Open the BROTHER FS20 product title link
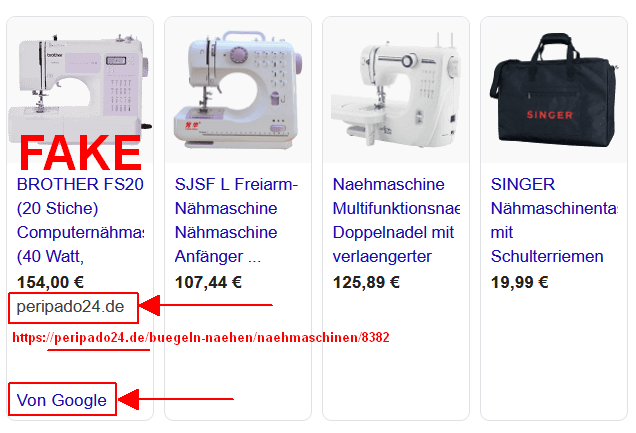This screenshot has width=636, height=433. click(80, 220)
